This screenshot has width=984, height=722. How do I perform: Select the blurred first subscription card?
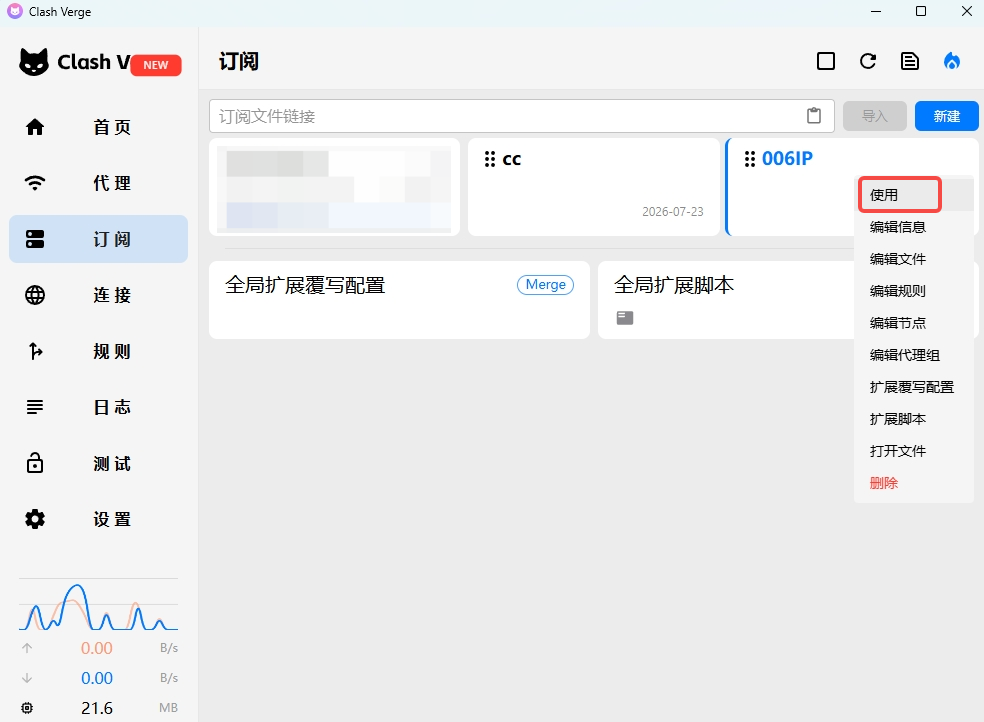334,188
